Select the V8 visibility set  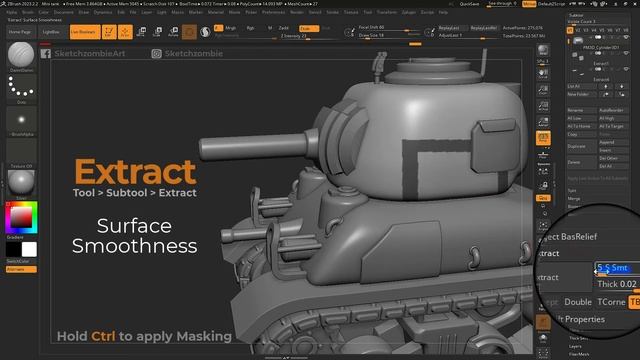626,30
